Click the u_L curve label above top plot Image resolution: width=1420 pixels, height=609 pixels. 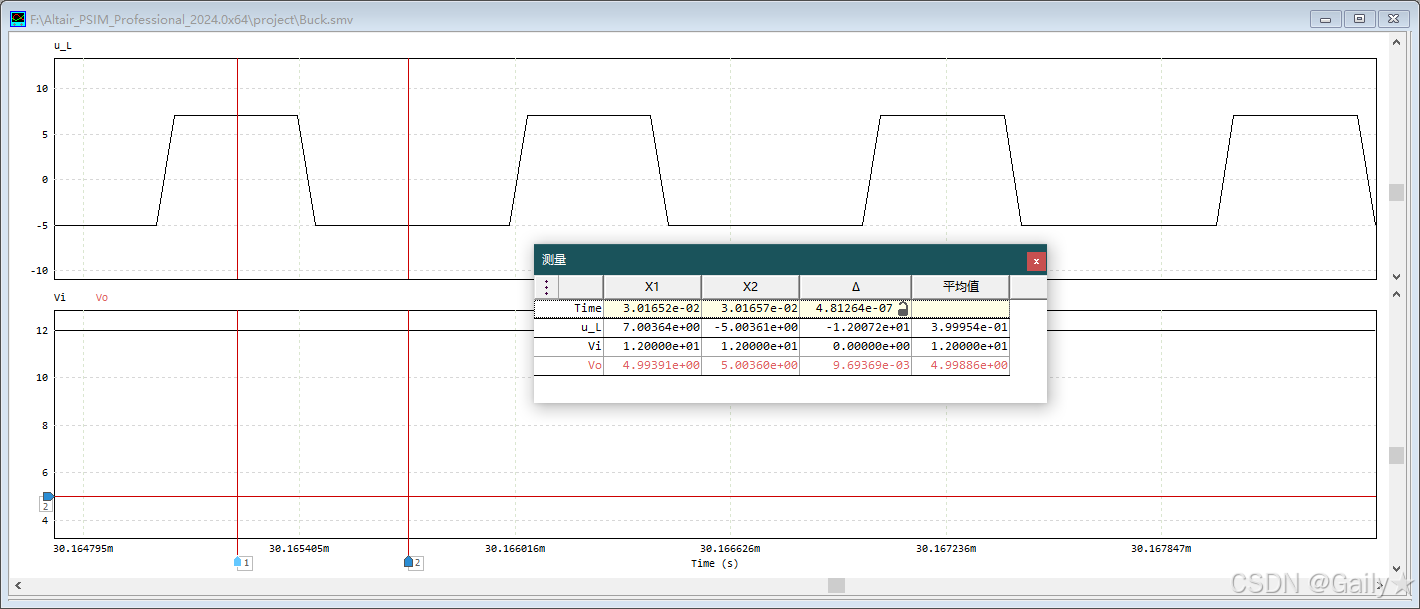coord(62,46)
